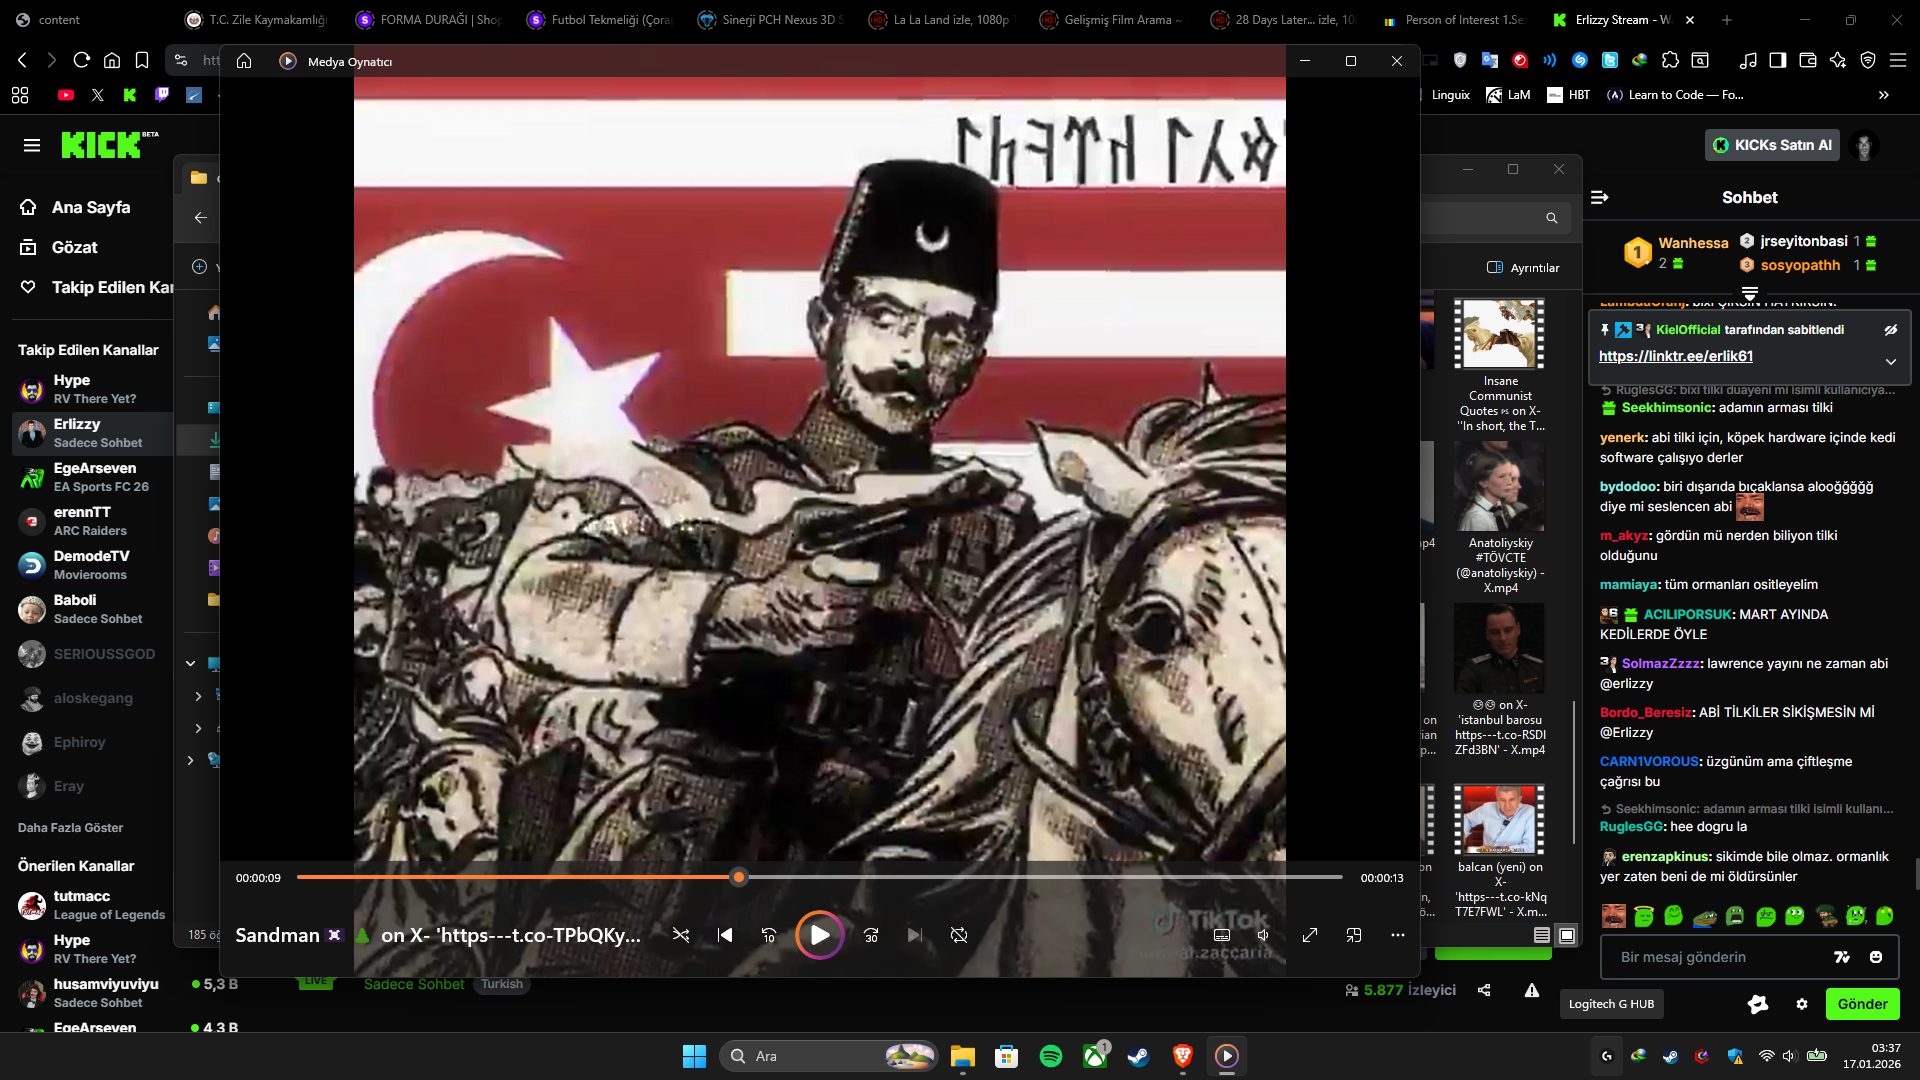Image resolution: width=1920 pixels, height=1080 pixels.
Task: Open subtitles and captions menu in player
Action: tap(1222, 935)
